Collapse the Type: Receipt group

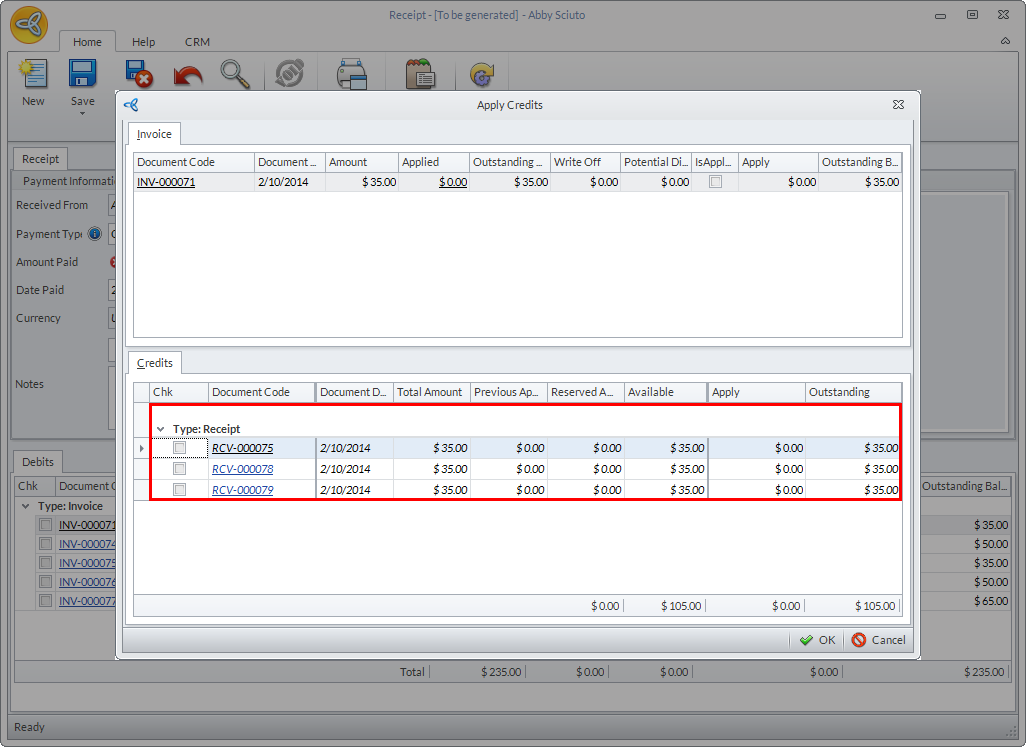(161, 429)
